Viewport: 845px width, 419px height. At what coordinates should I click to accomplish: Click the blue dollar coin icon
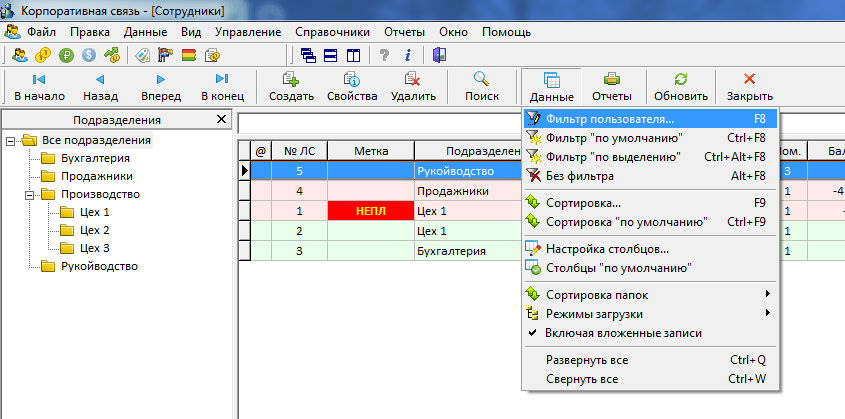pyautogui.click(x=89, y=55)
